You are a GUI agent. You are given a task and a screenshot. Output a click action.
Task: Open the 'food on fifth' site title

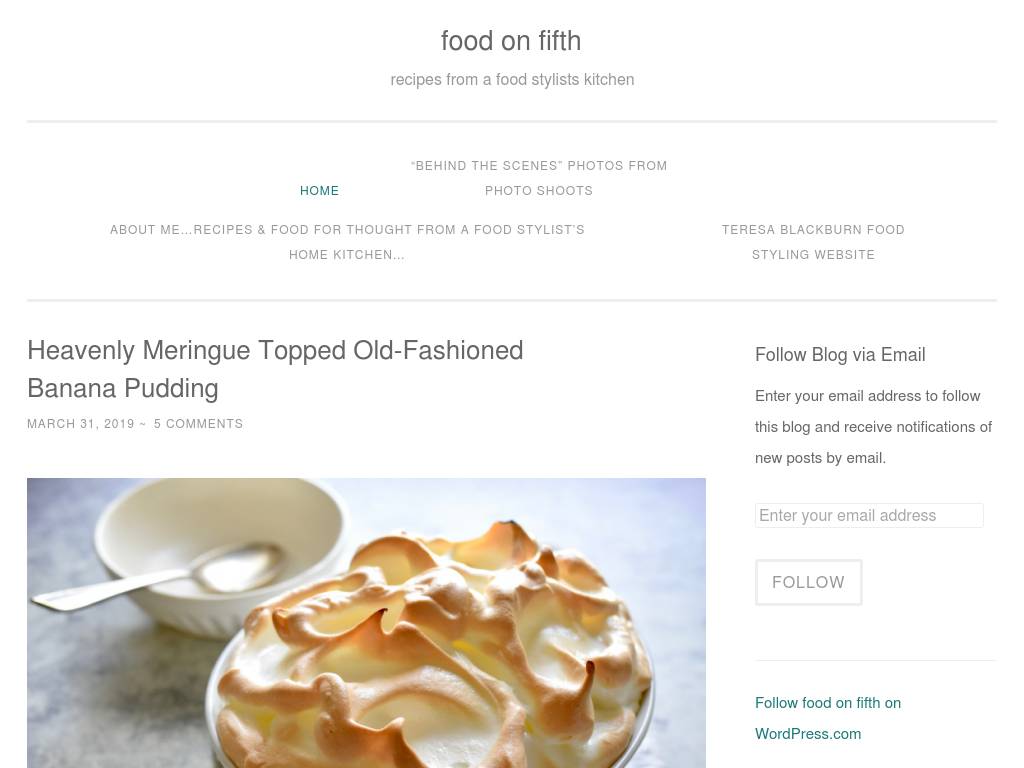511,40
